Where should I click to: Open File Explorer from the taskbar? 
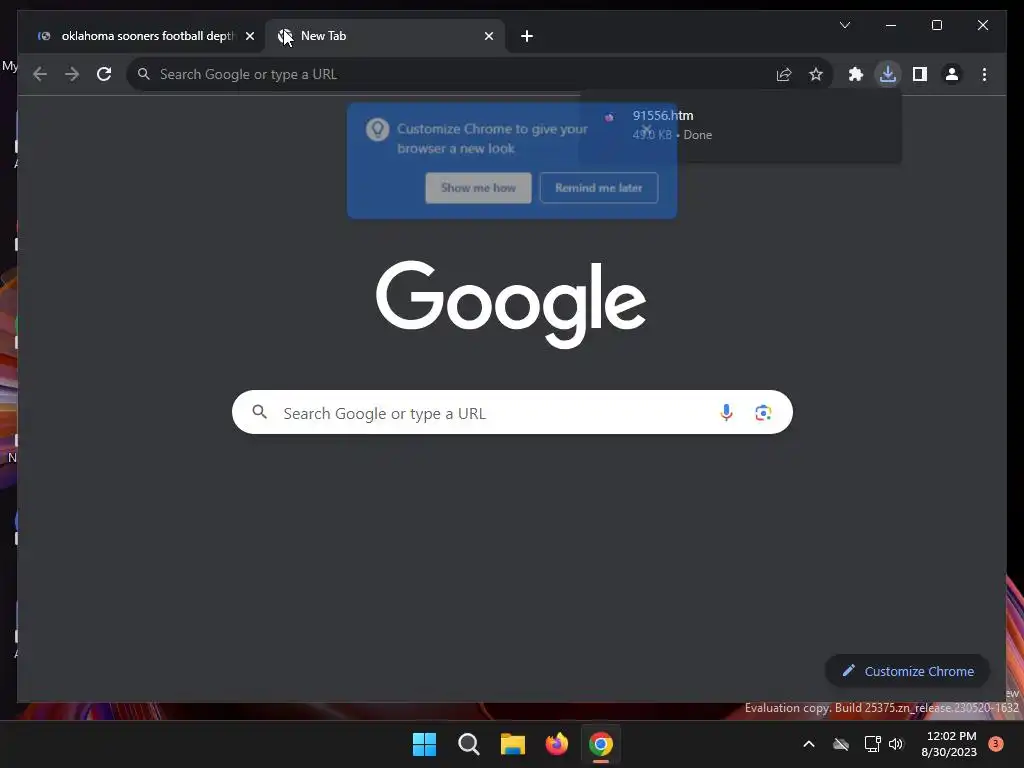click(x=513, y=744)
